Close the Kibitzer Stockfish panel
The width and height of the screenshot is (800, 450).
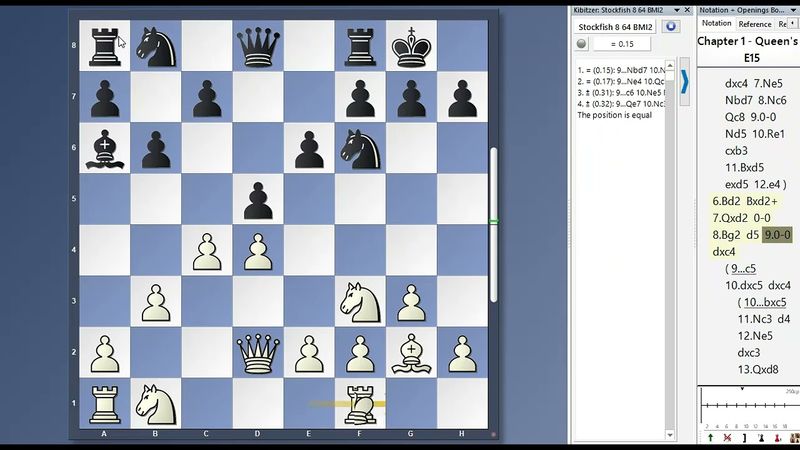point(686,10)
